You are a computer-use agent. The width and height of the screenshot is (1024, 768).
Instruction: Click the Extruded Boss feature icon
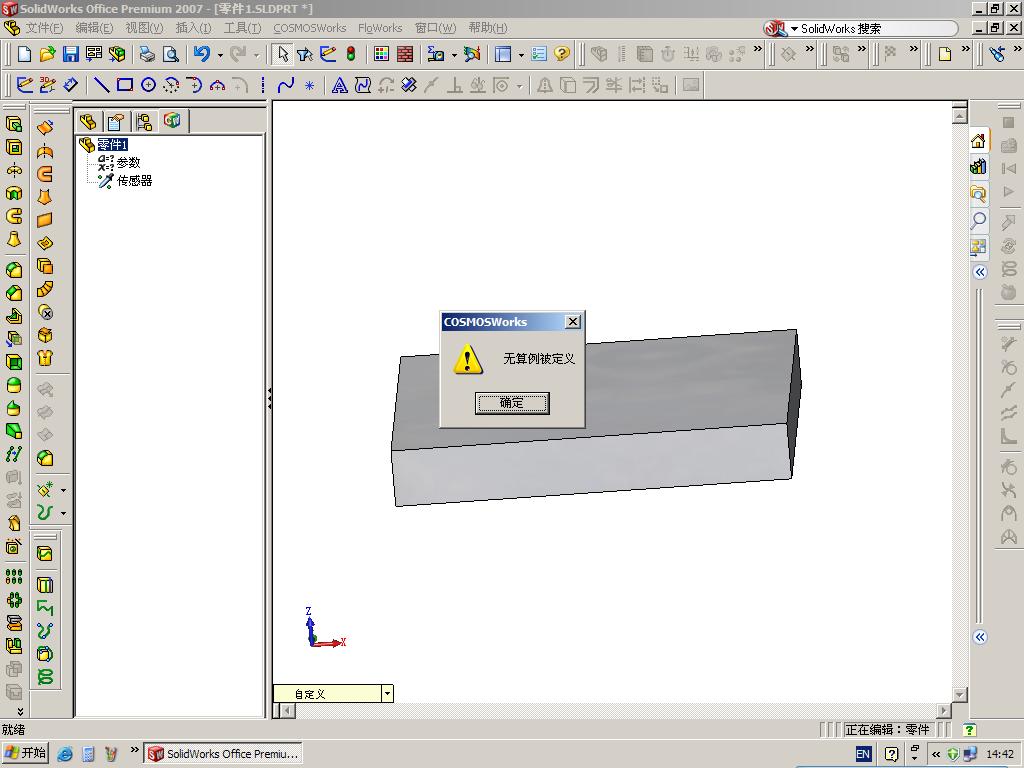[14, 123]
